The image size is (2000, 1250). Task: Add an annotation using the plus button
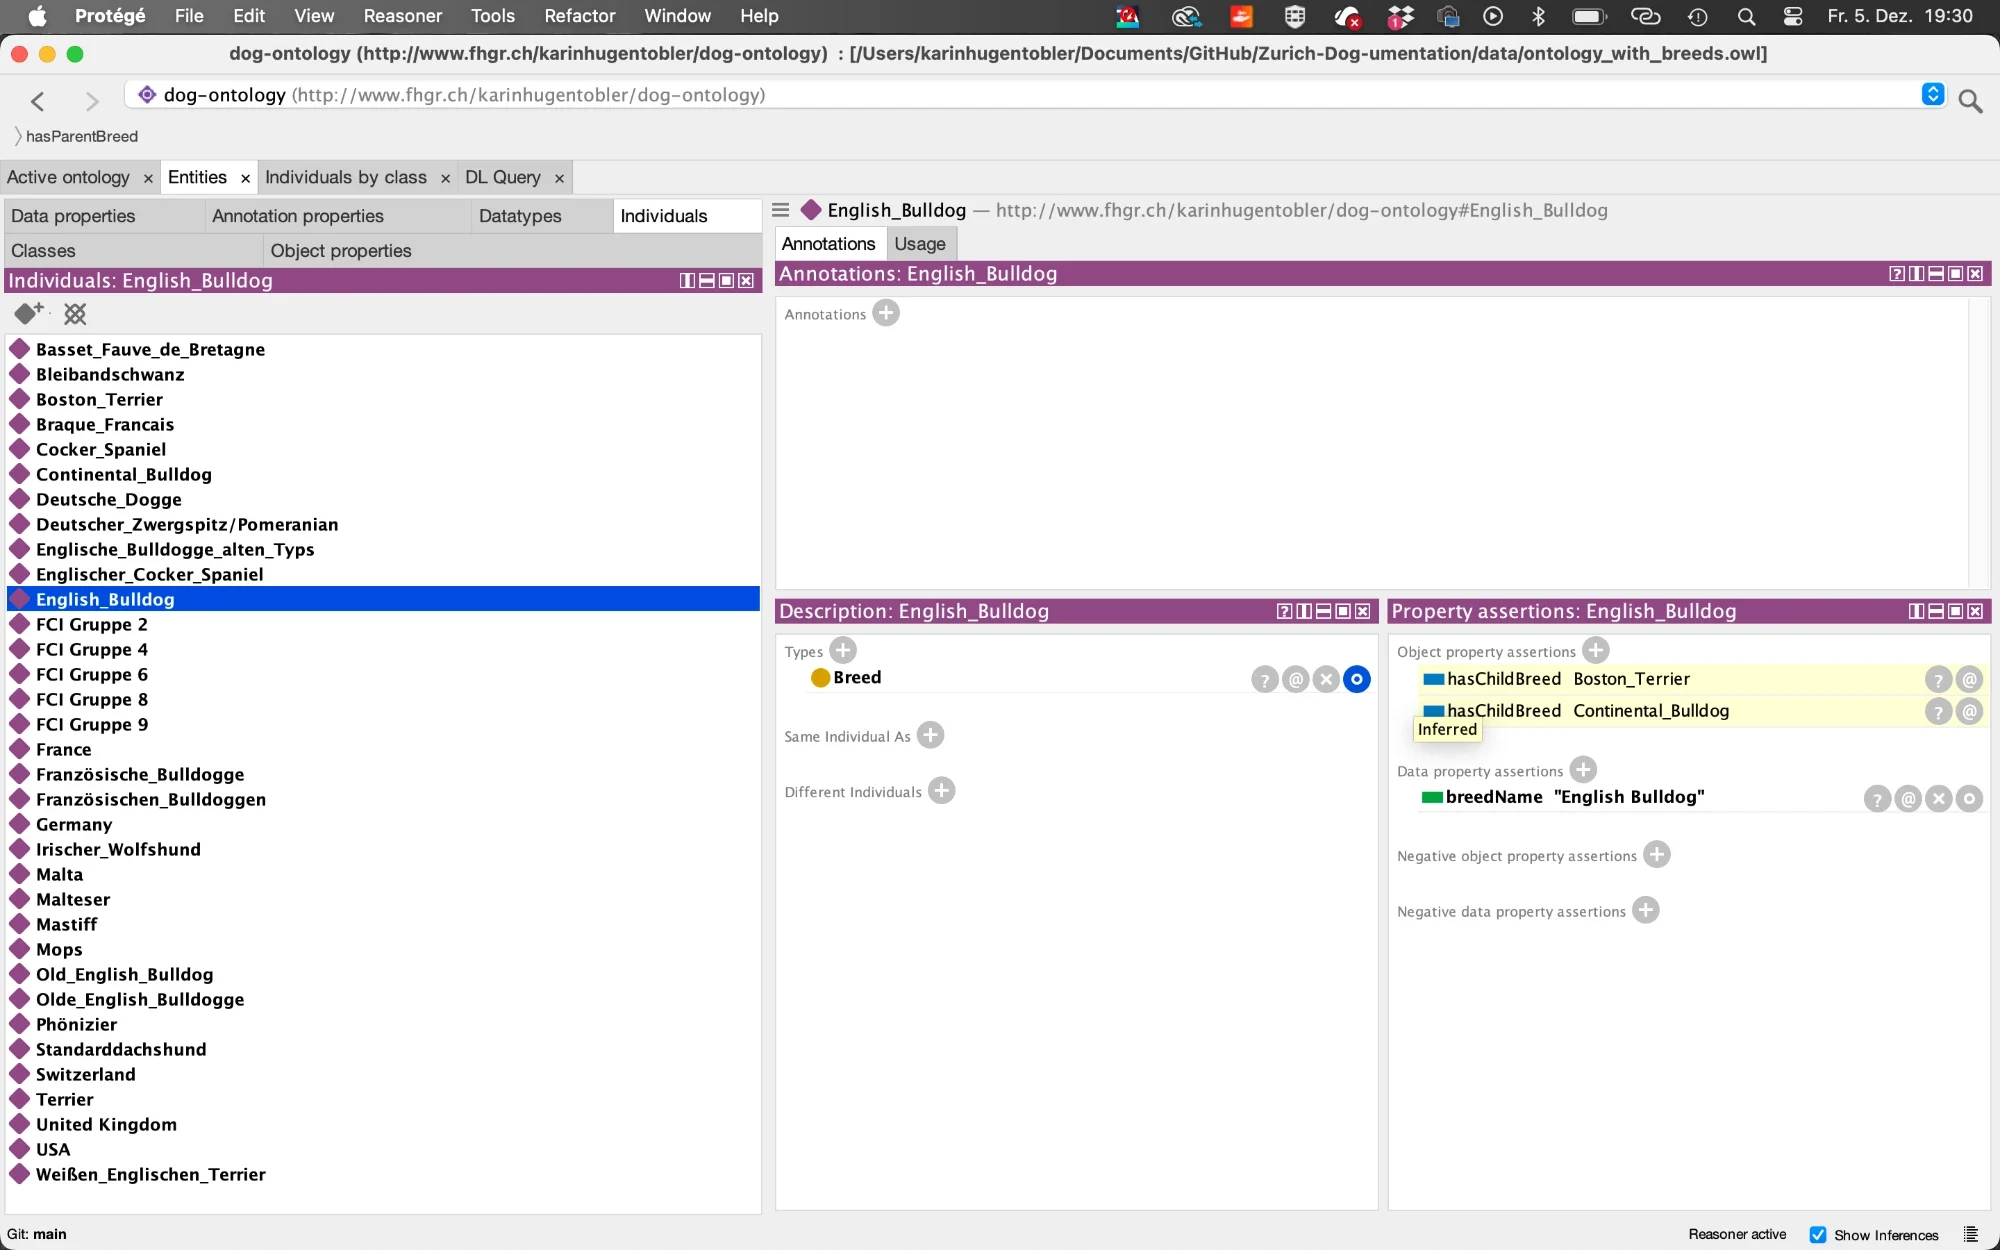(x=886, y=313)
